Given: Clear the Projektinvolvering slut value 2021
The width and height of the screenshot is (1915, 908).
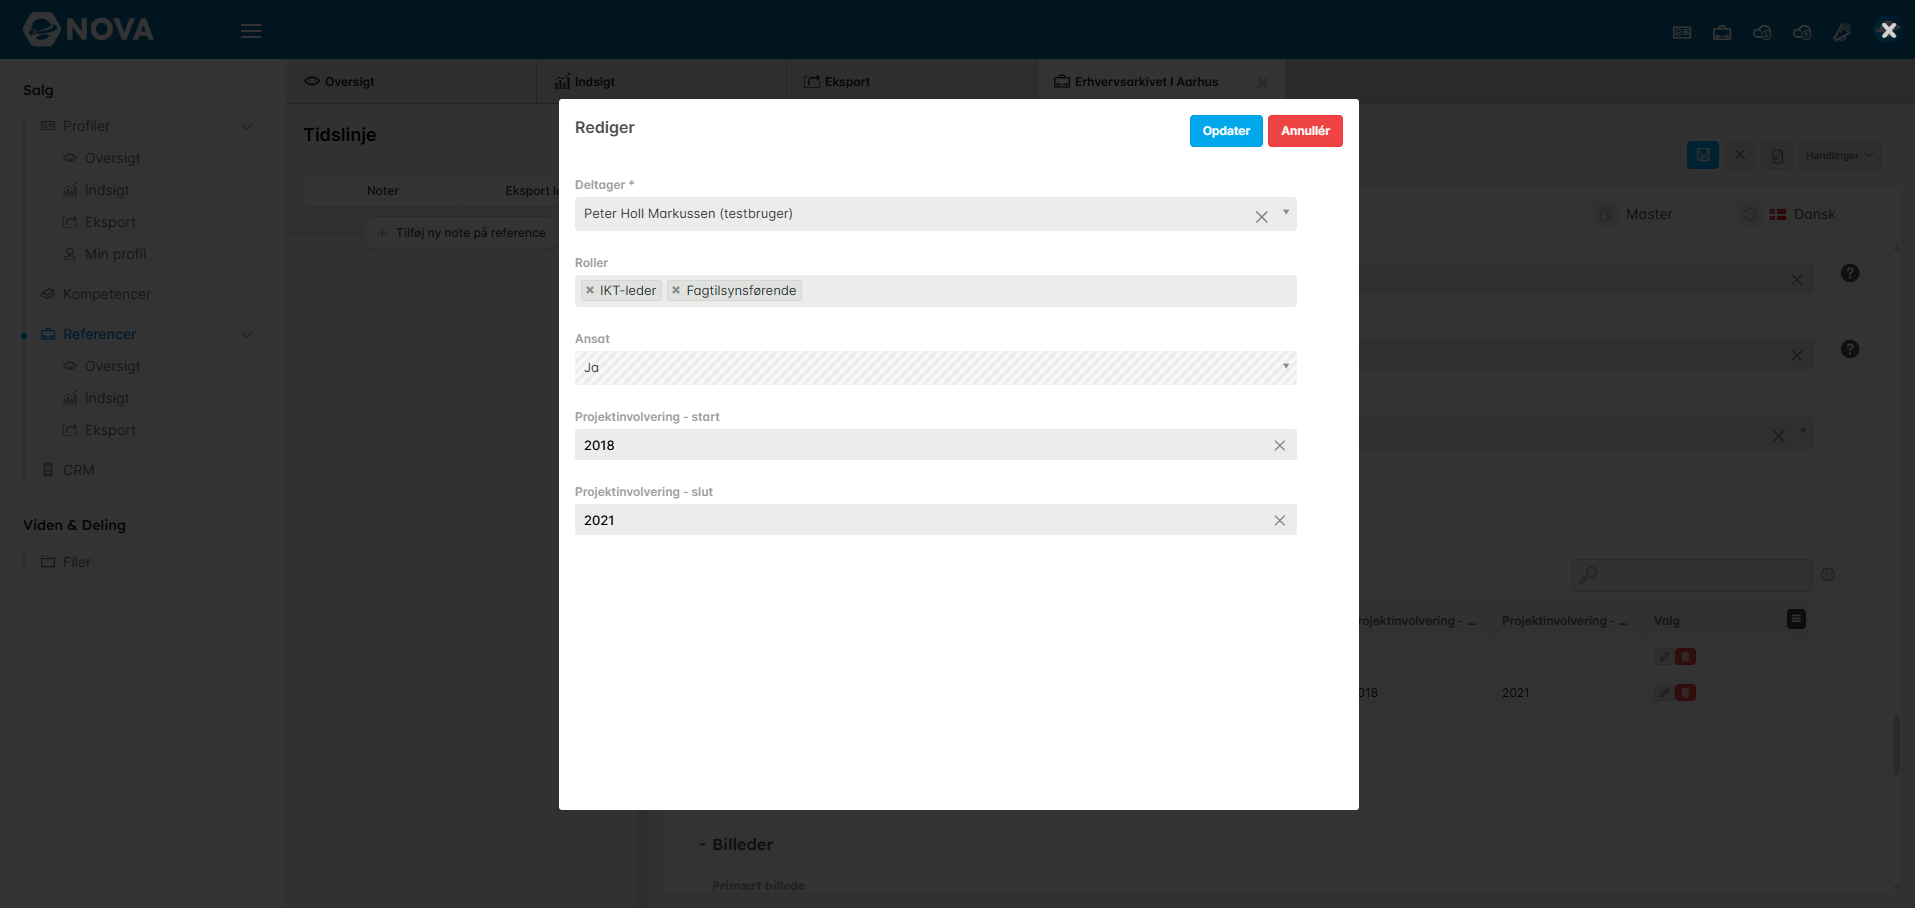Looking at the screenshot, I should (1279, 520).
